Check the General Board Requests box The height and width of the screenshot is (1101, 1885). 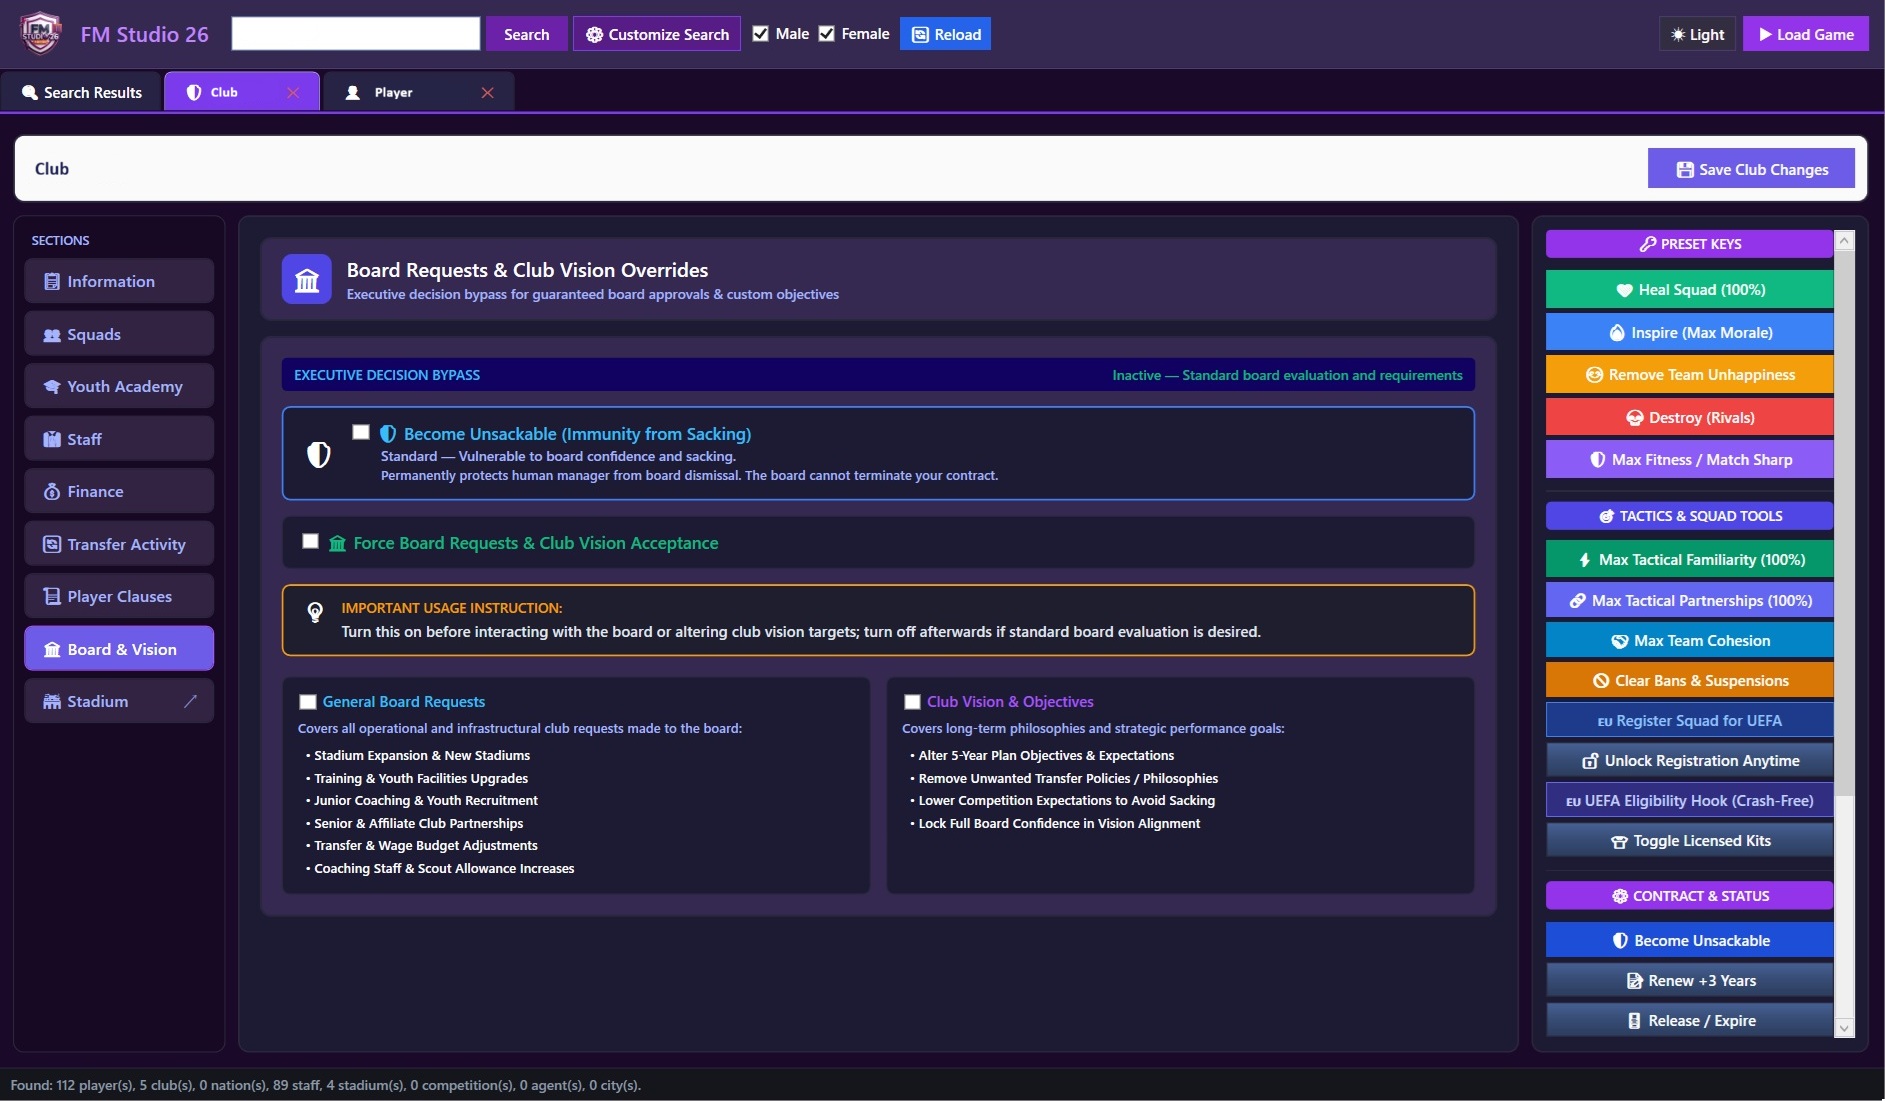pyautogui.click(x=308, y=702)
